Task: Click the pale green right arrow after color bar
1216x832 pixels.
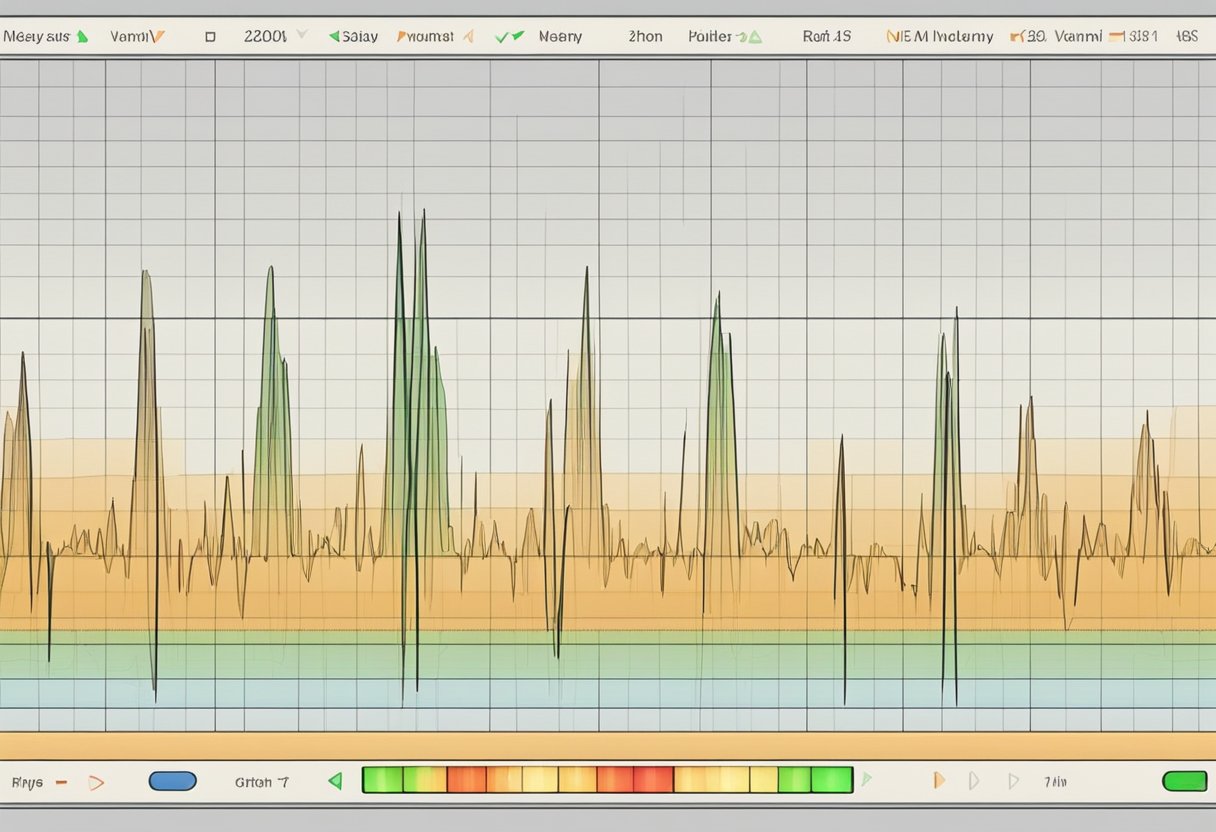Action: coord(866,777)
